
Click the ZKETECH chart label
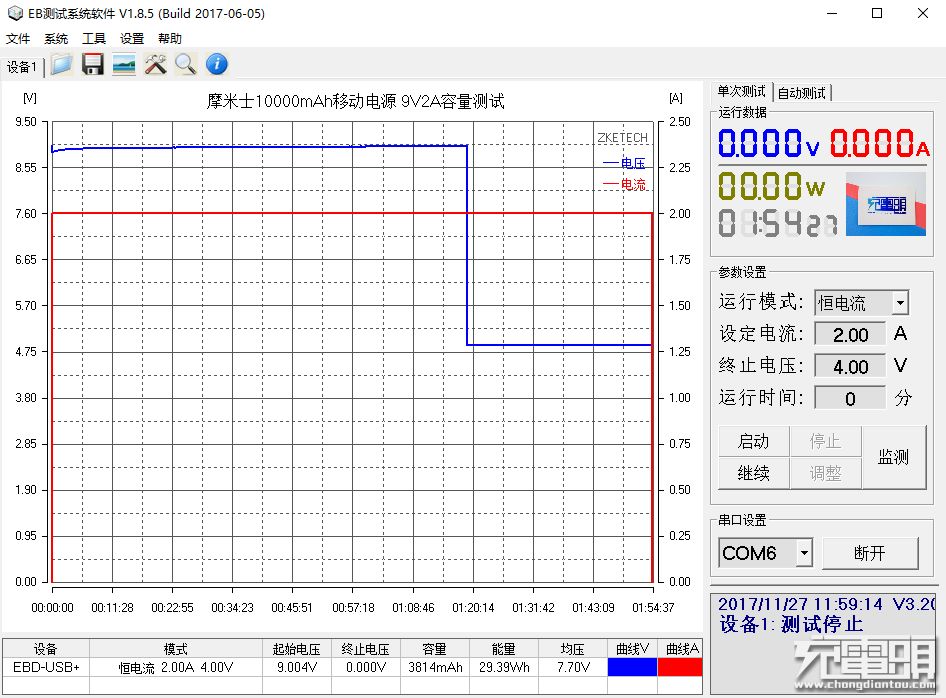(622, 138)
